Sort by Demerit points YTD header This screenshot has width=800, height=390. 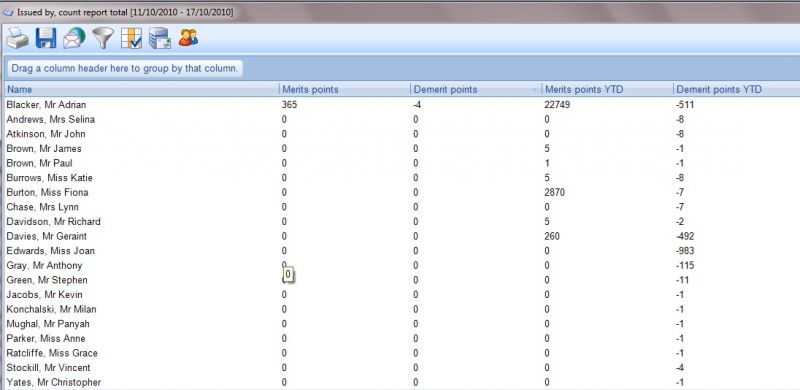[736, 89]
